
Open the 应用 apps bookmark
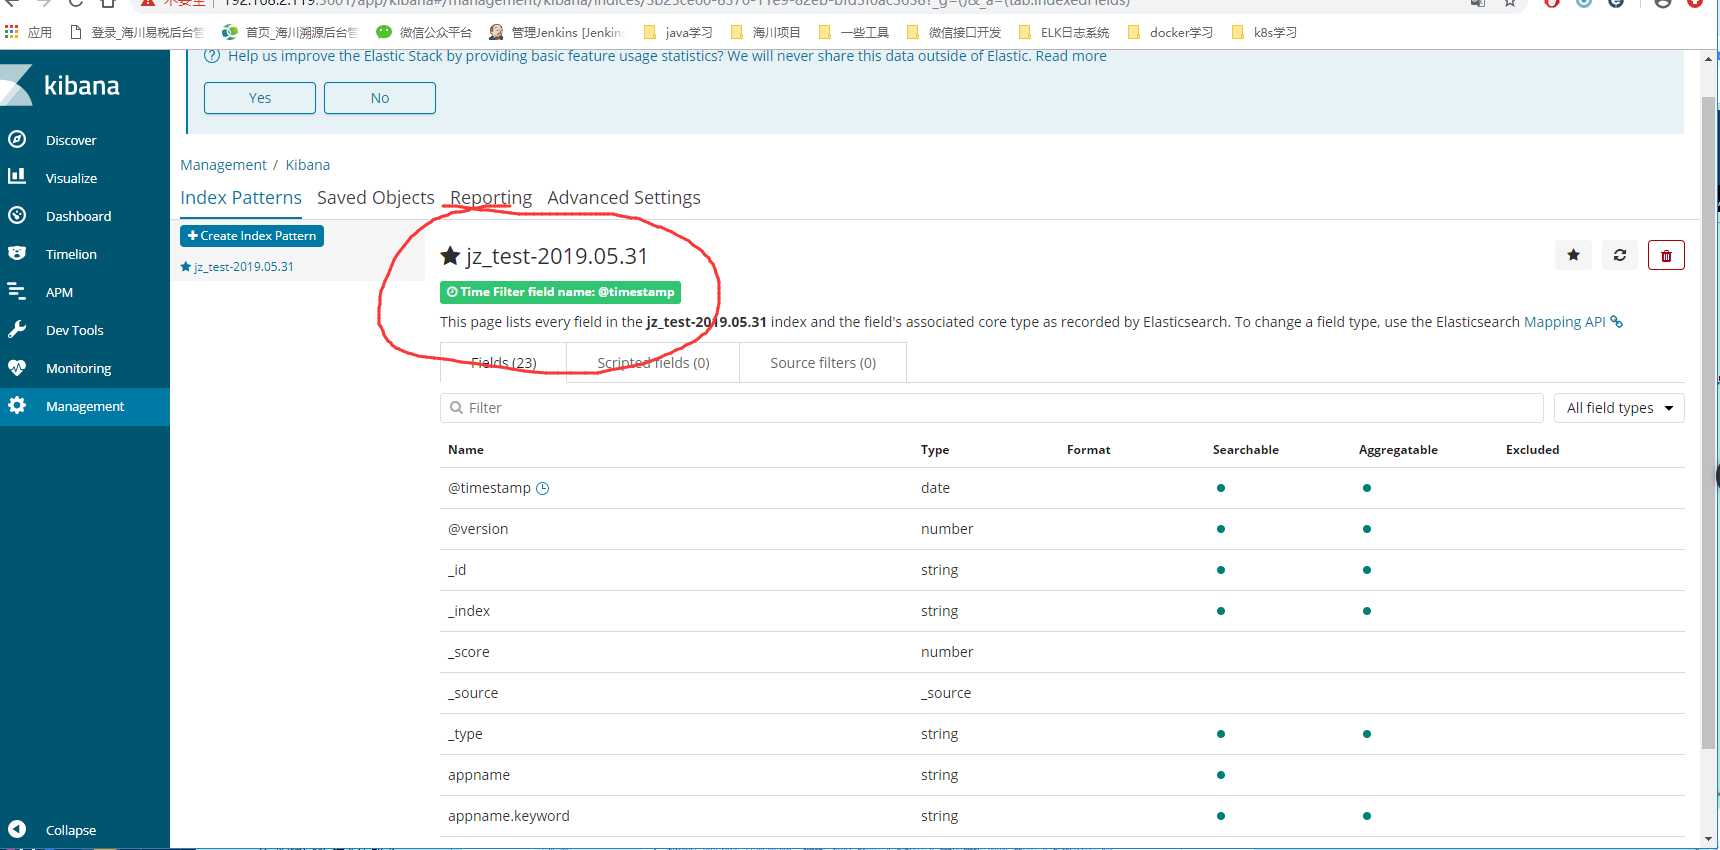tap(28, 32)
